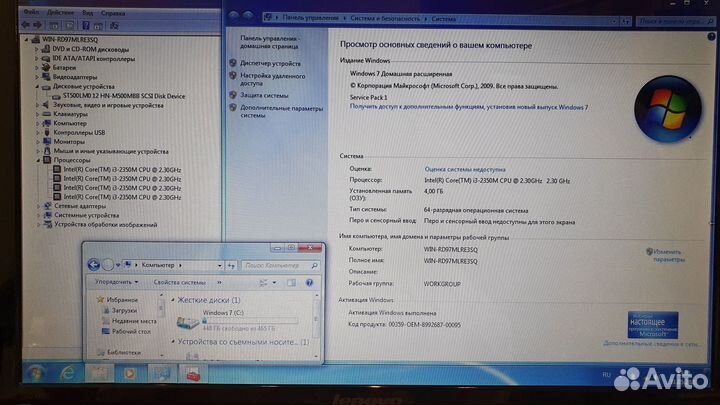The height and width of the screenshot is (405, 720).
Task: Open Панель управления - домашняя страница link
Action: pos(269,42)
